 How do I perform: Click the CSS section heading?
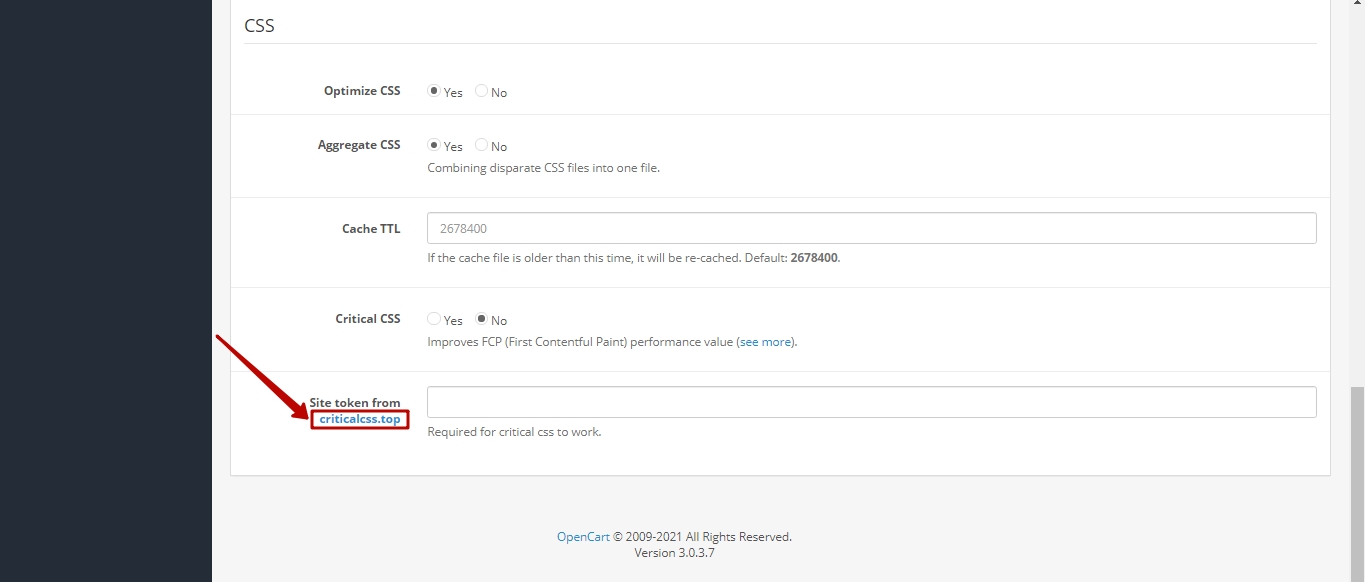tap(259, 26)
